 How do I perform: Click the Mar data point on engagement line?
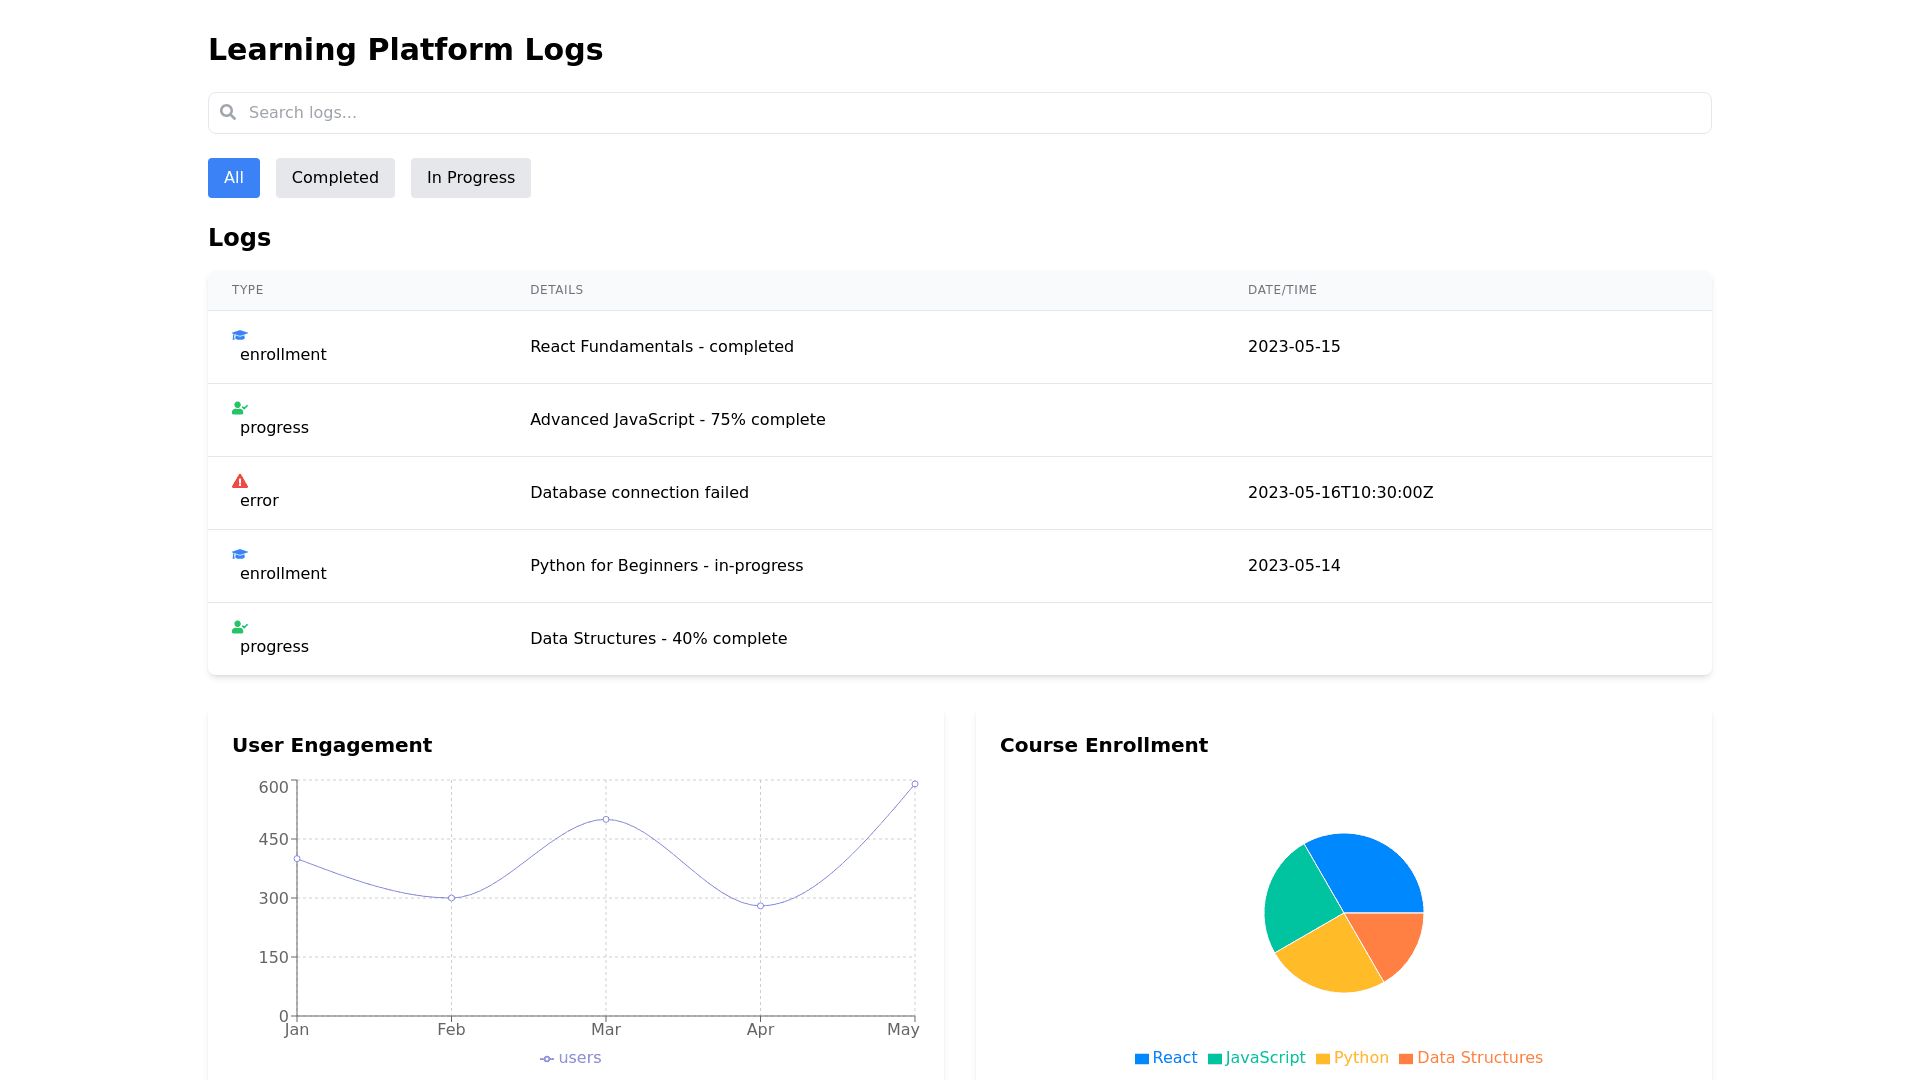point(606,820)
